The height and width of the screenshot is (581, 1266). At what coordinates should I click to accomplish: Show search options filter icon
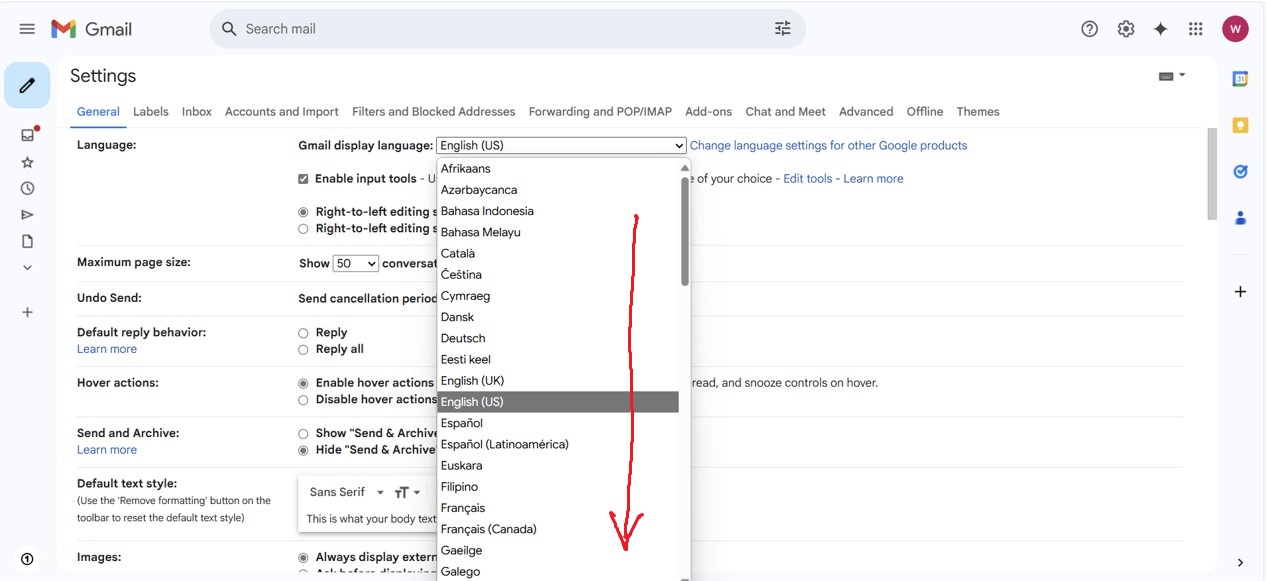point(782,29)
